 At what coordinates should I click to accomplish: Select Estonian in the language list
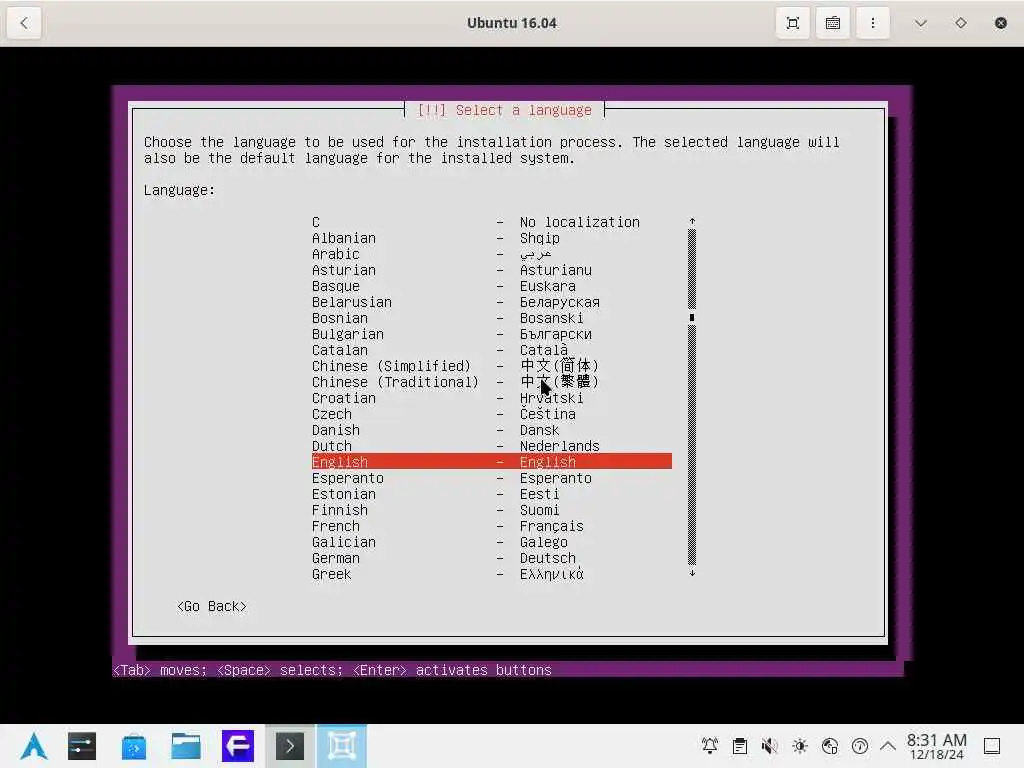[x=491, y=494]
